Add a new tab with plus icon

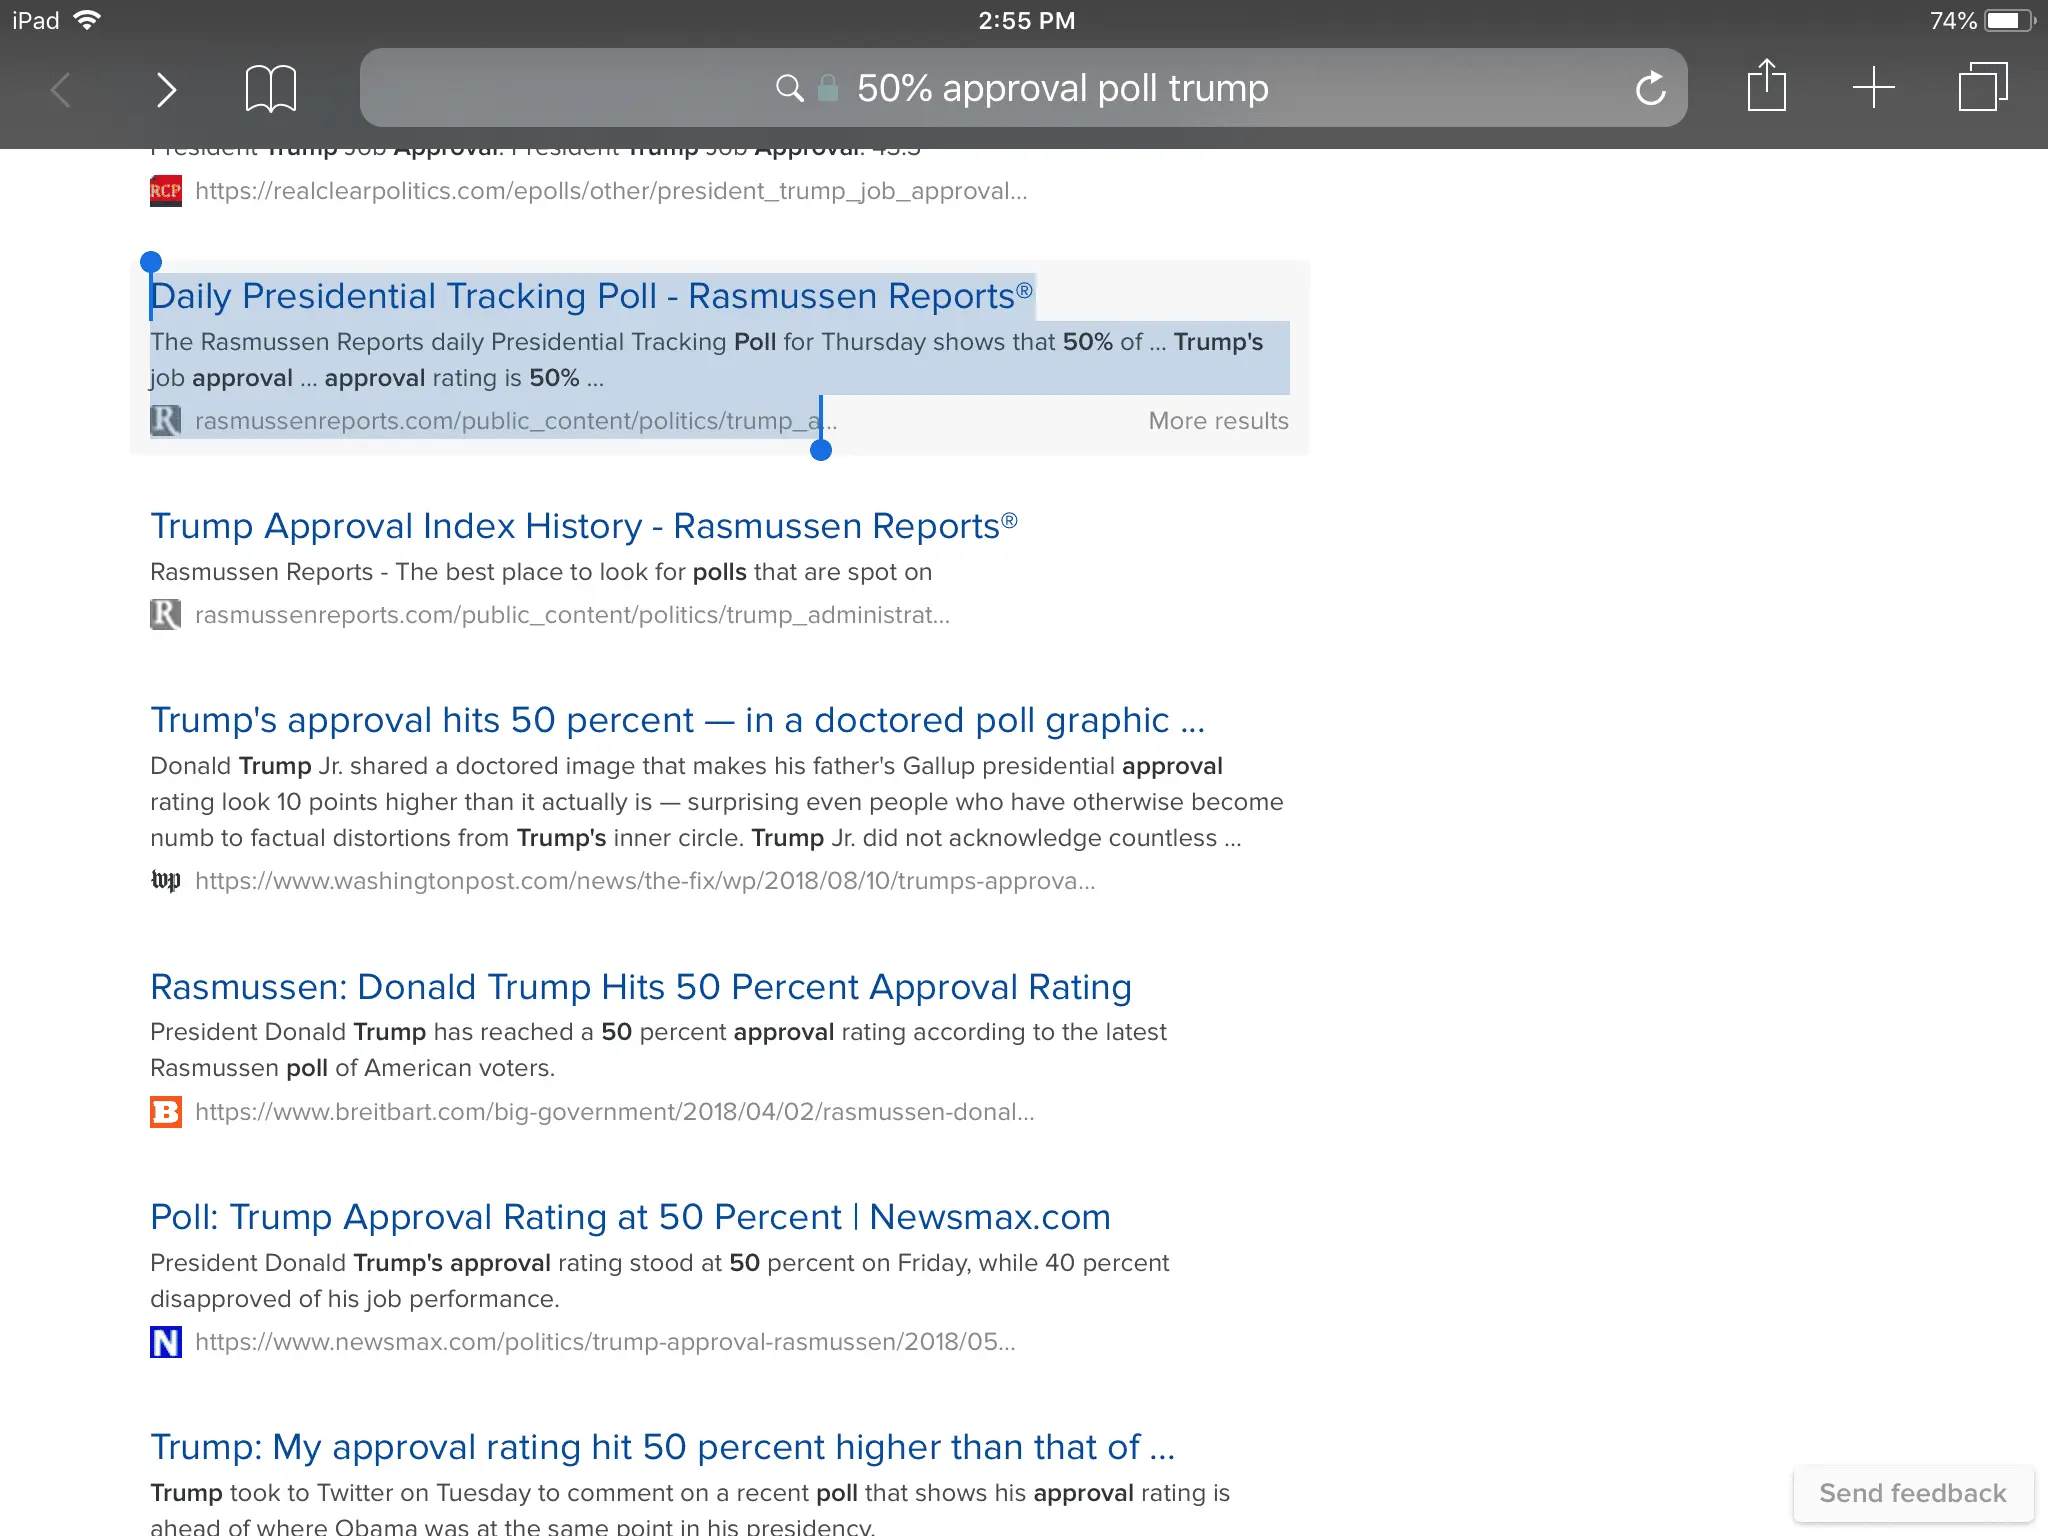[1873, 88]
